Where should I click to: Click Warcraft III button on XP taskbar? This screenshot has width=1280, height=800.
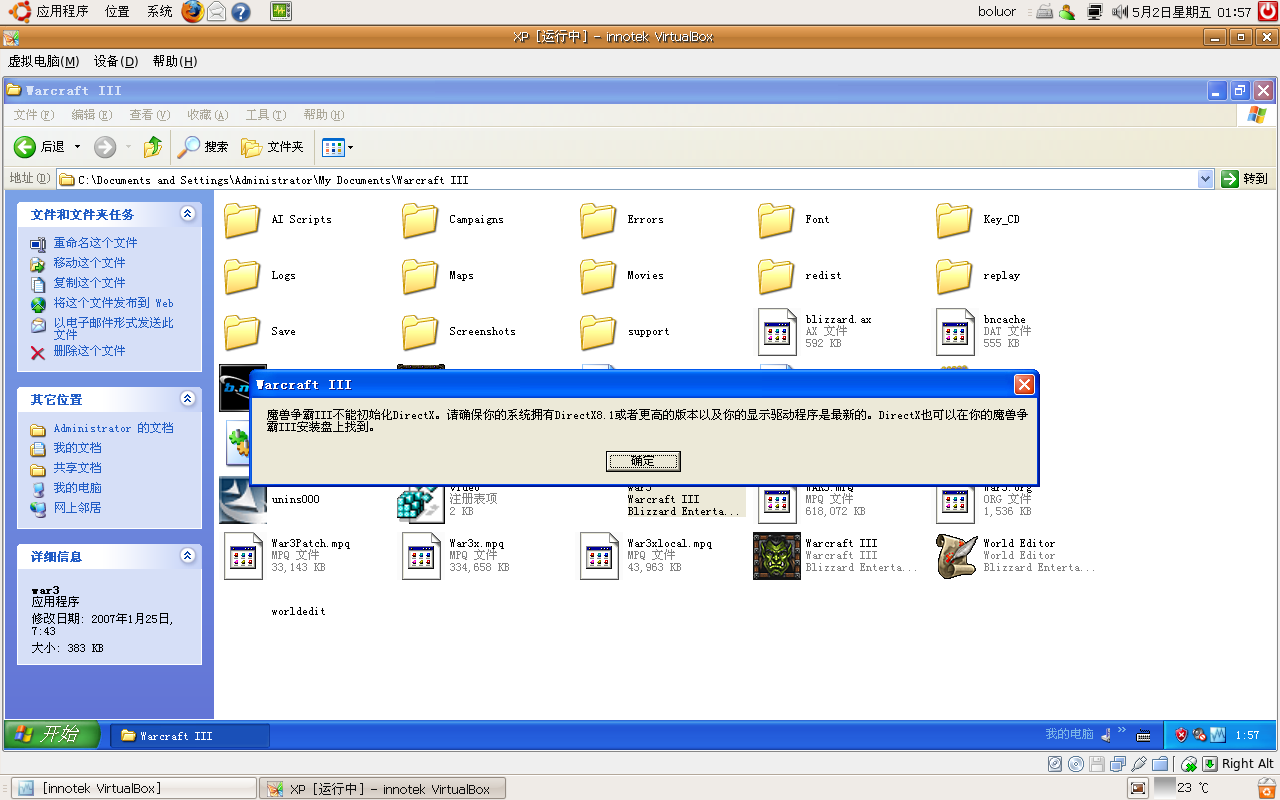click(x=190, y=736)
